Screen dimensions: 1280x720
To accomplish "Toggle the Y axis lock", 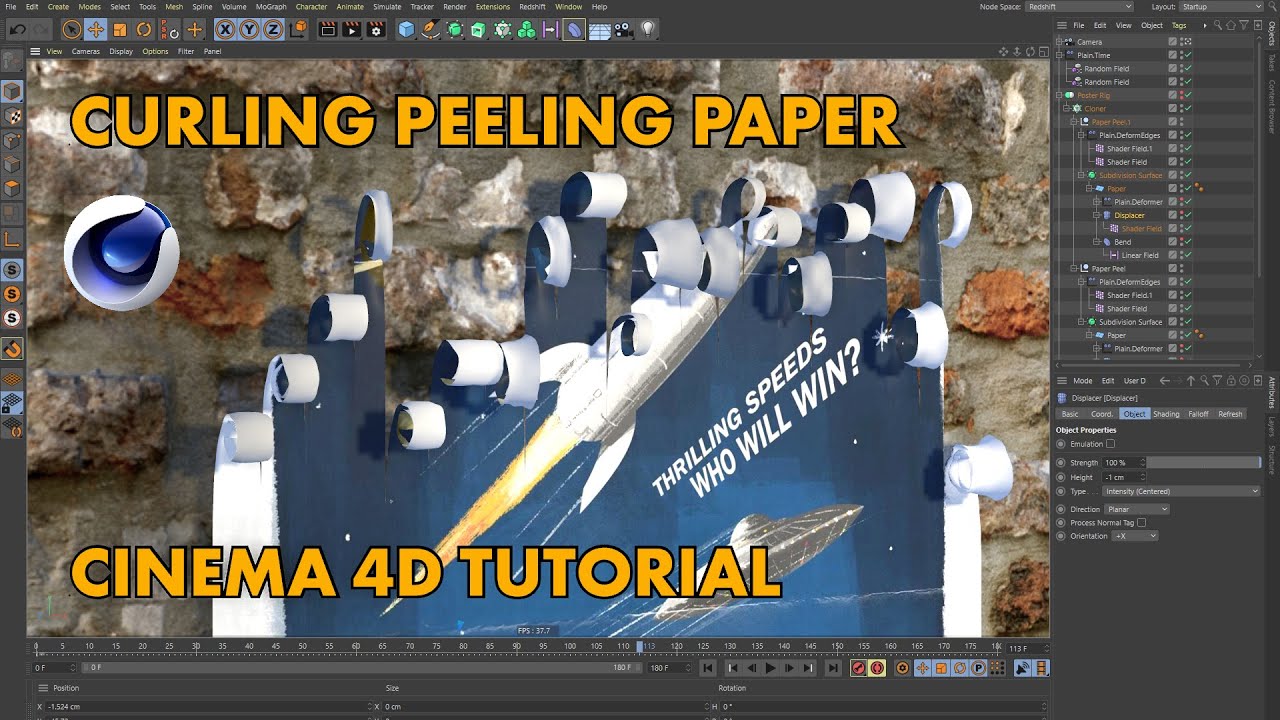I will [x=250, y=30].
